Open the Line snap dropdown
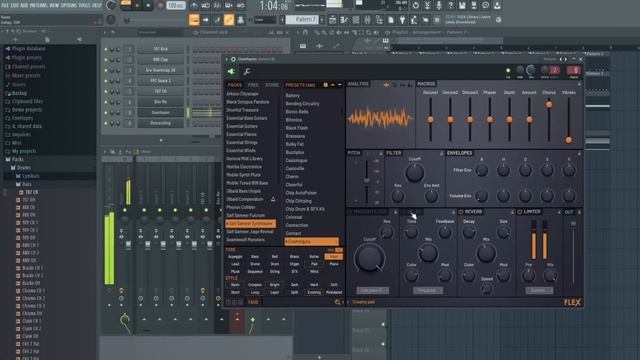The height and width of the screenshot is (360, 640). pyautogui.click(x=265, y=20)
